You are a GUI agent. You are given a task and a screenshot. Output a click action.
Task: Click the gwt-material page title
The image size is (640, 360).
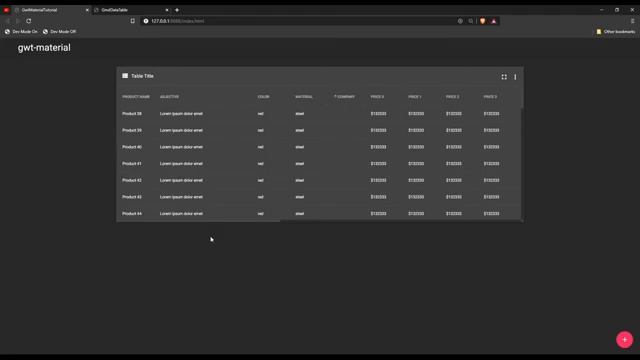tap(44, 48)
